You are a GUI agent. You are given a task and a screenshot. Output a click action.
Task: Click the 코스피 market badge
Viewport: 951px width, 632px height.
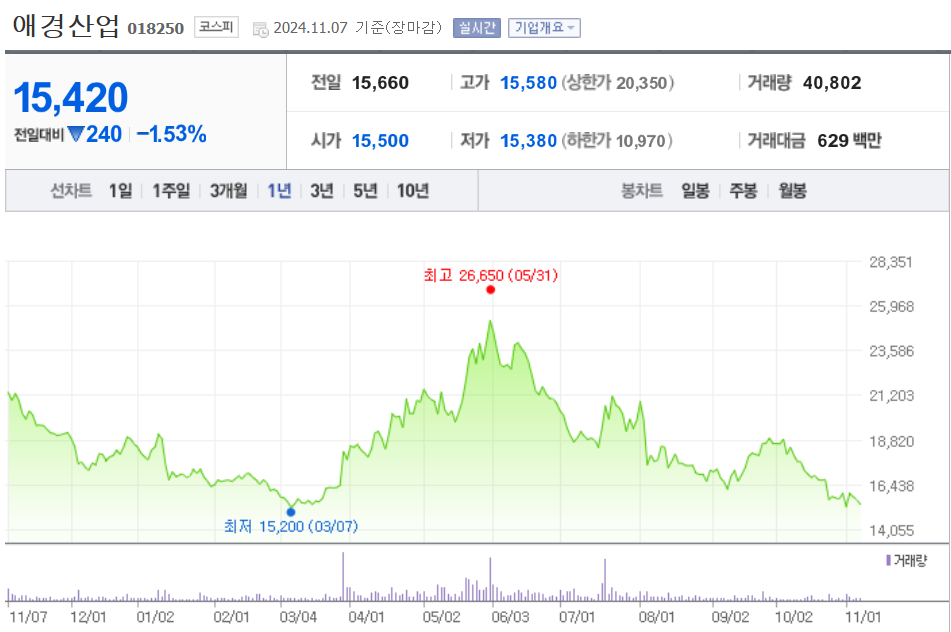pos(217,27)
